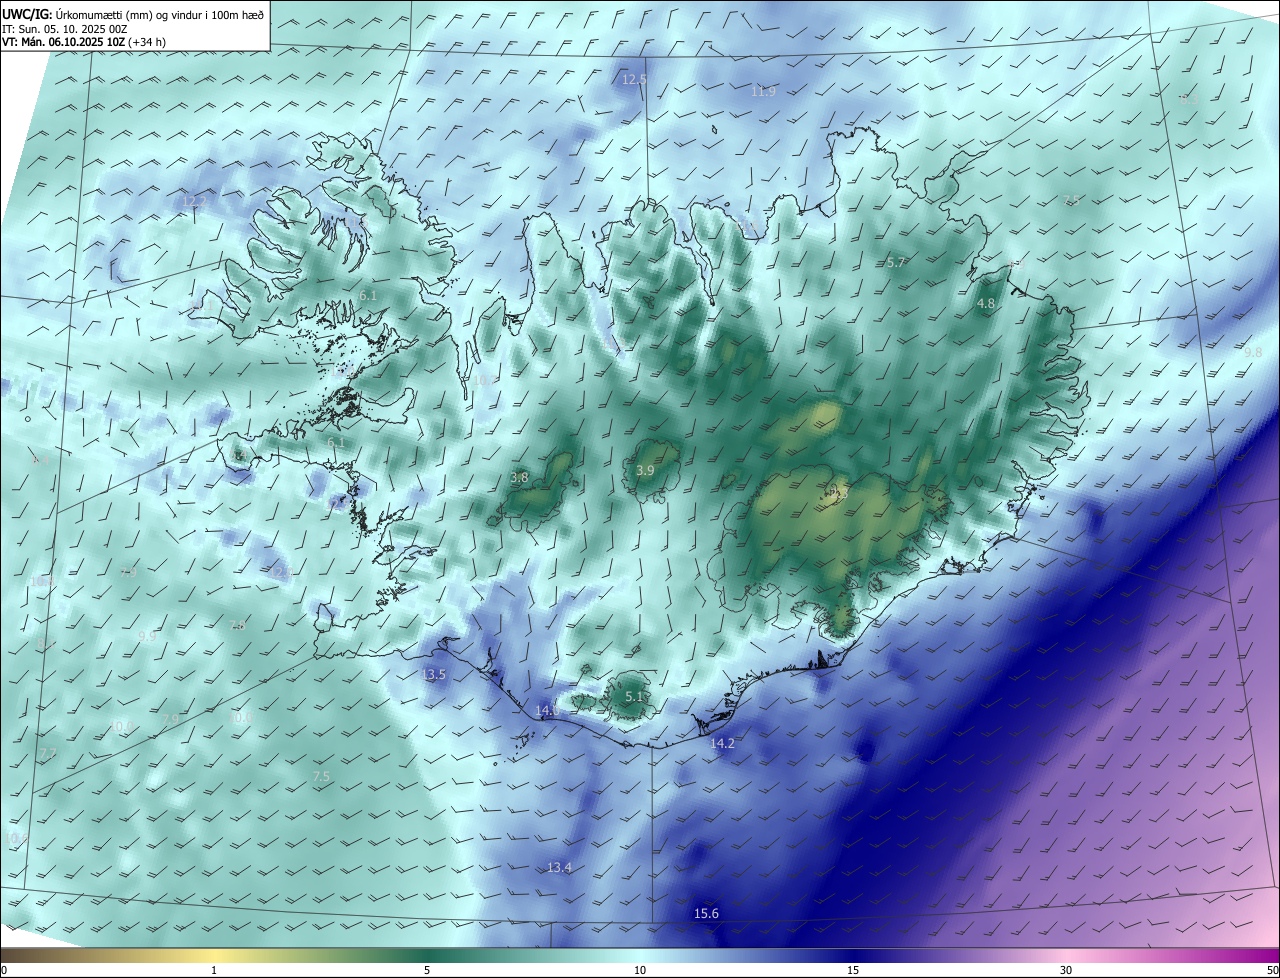This screenshot has height=978, width=1280.
Task: Click the color scale's 1 tick label
Action: click(214, 970)
